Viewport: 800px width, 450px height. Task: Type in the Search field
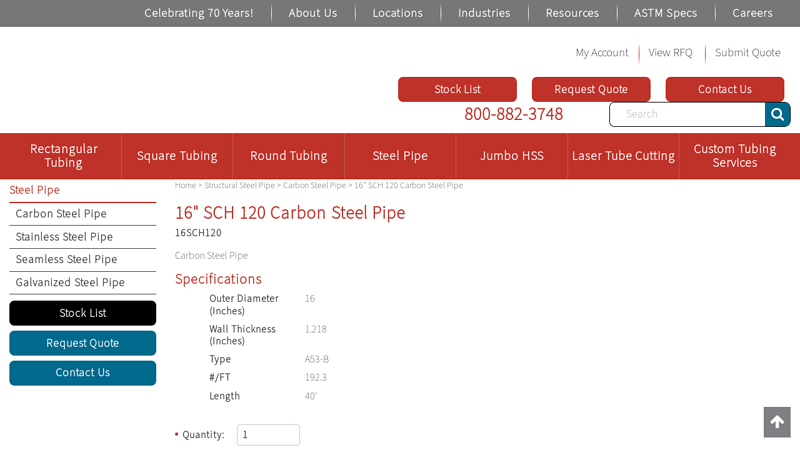687,114
